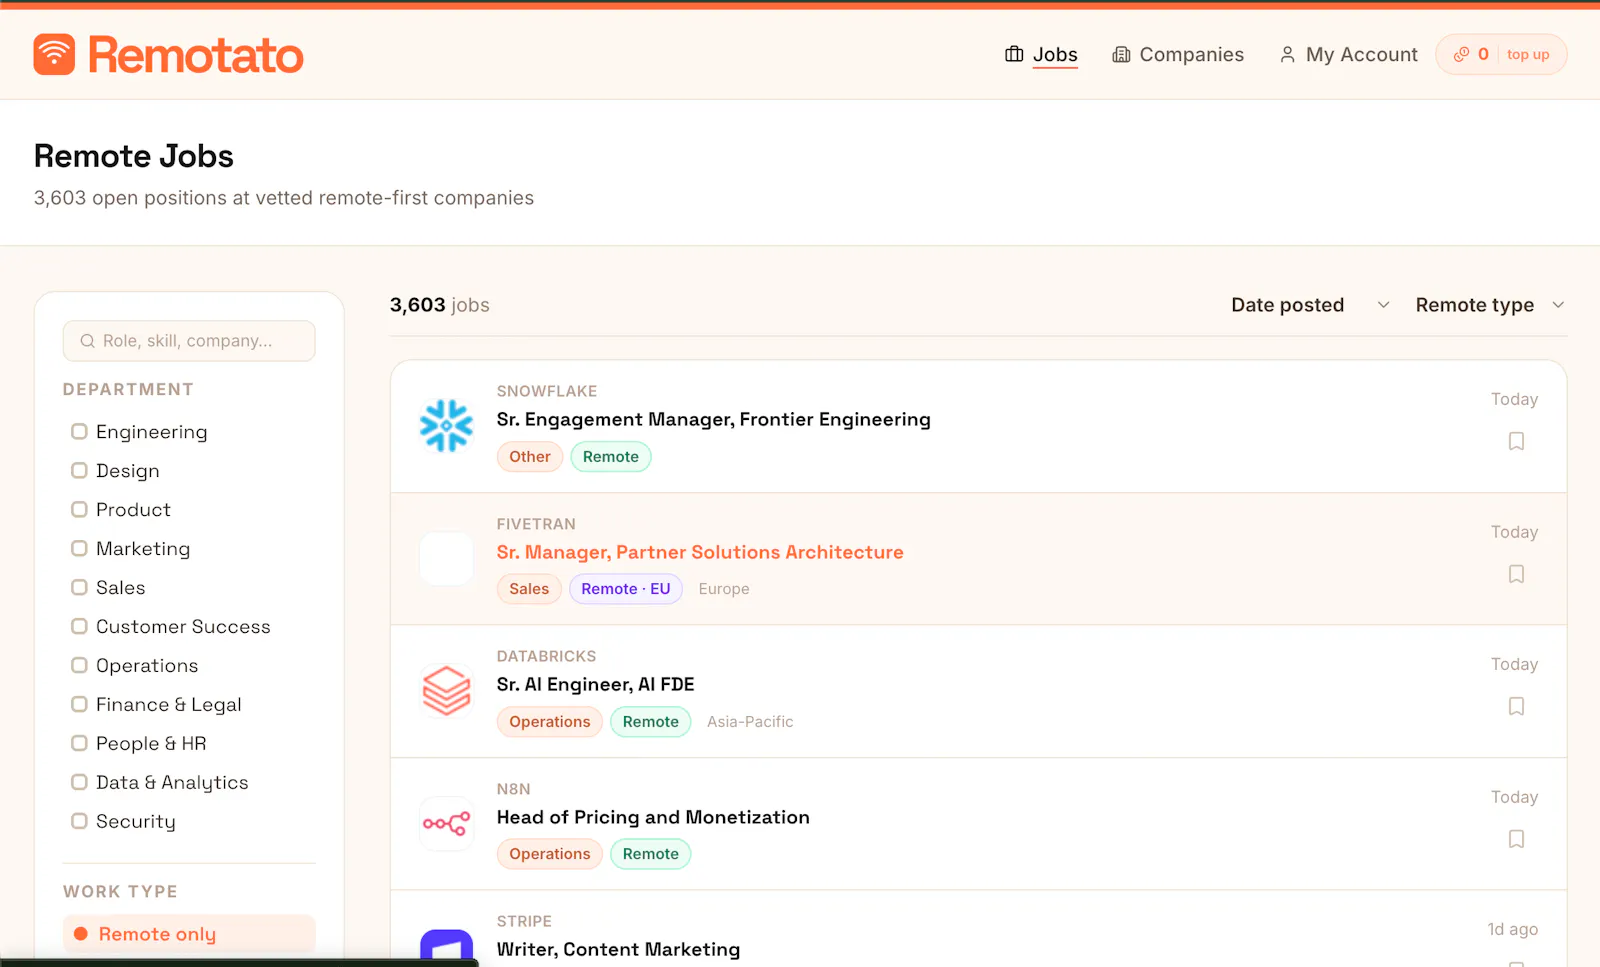The height and width of the screenshot is (967, 1600).
Task: Click the Databricks company logo
Action: pos(446,691)
